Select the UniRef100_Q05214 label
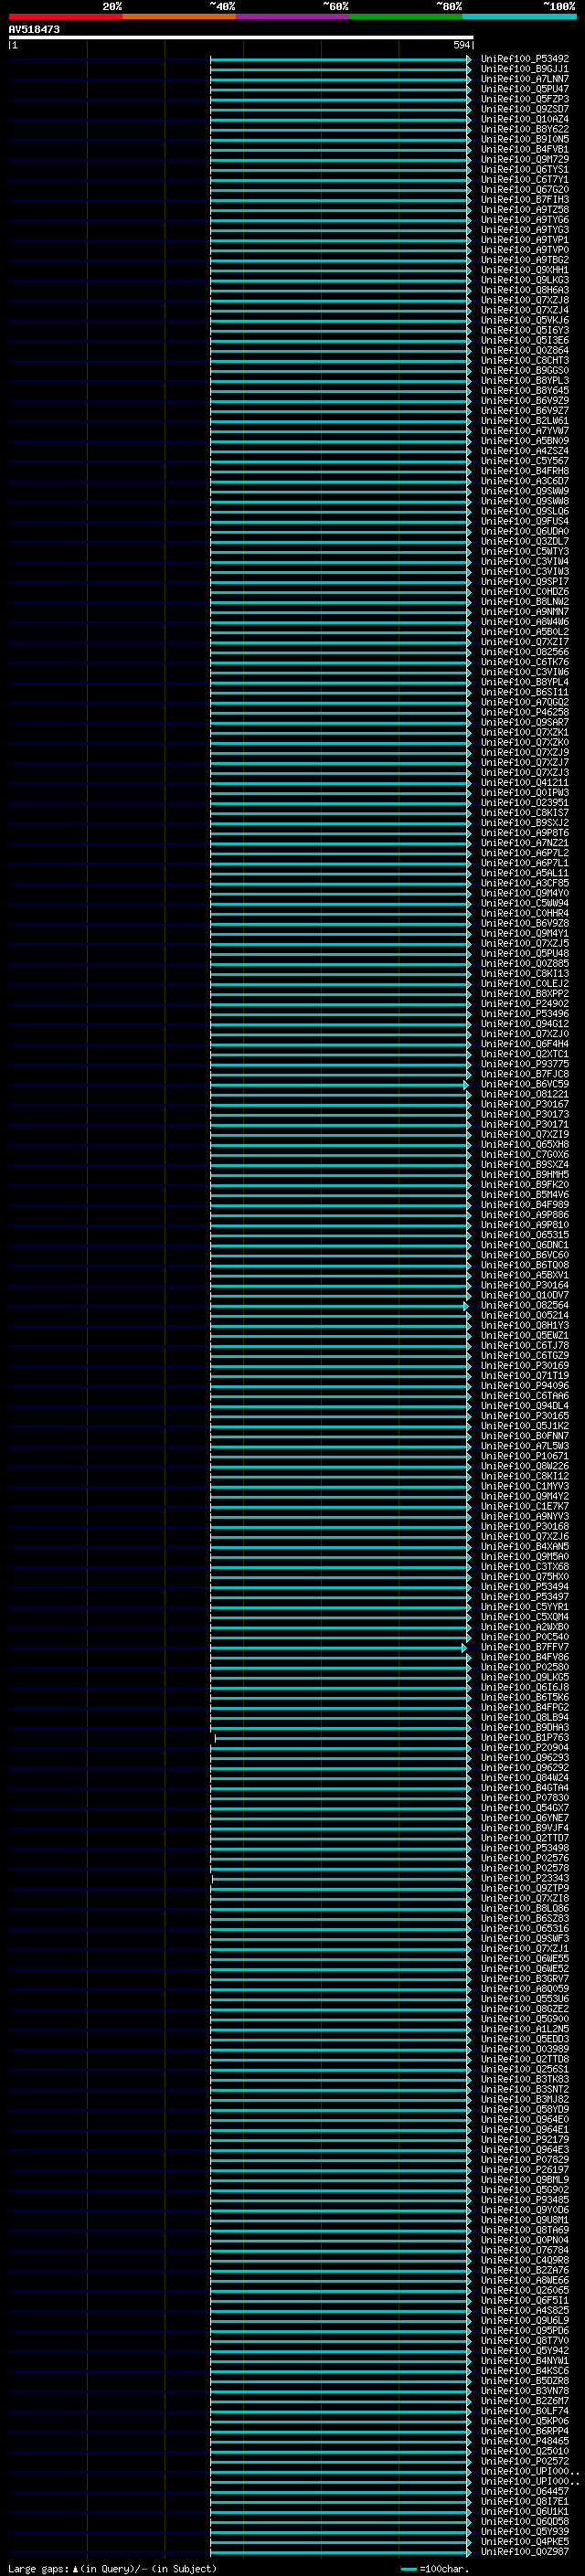585x2576 pixels. coord(525,1316)
